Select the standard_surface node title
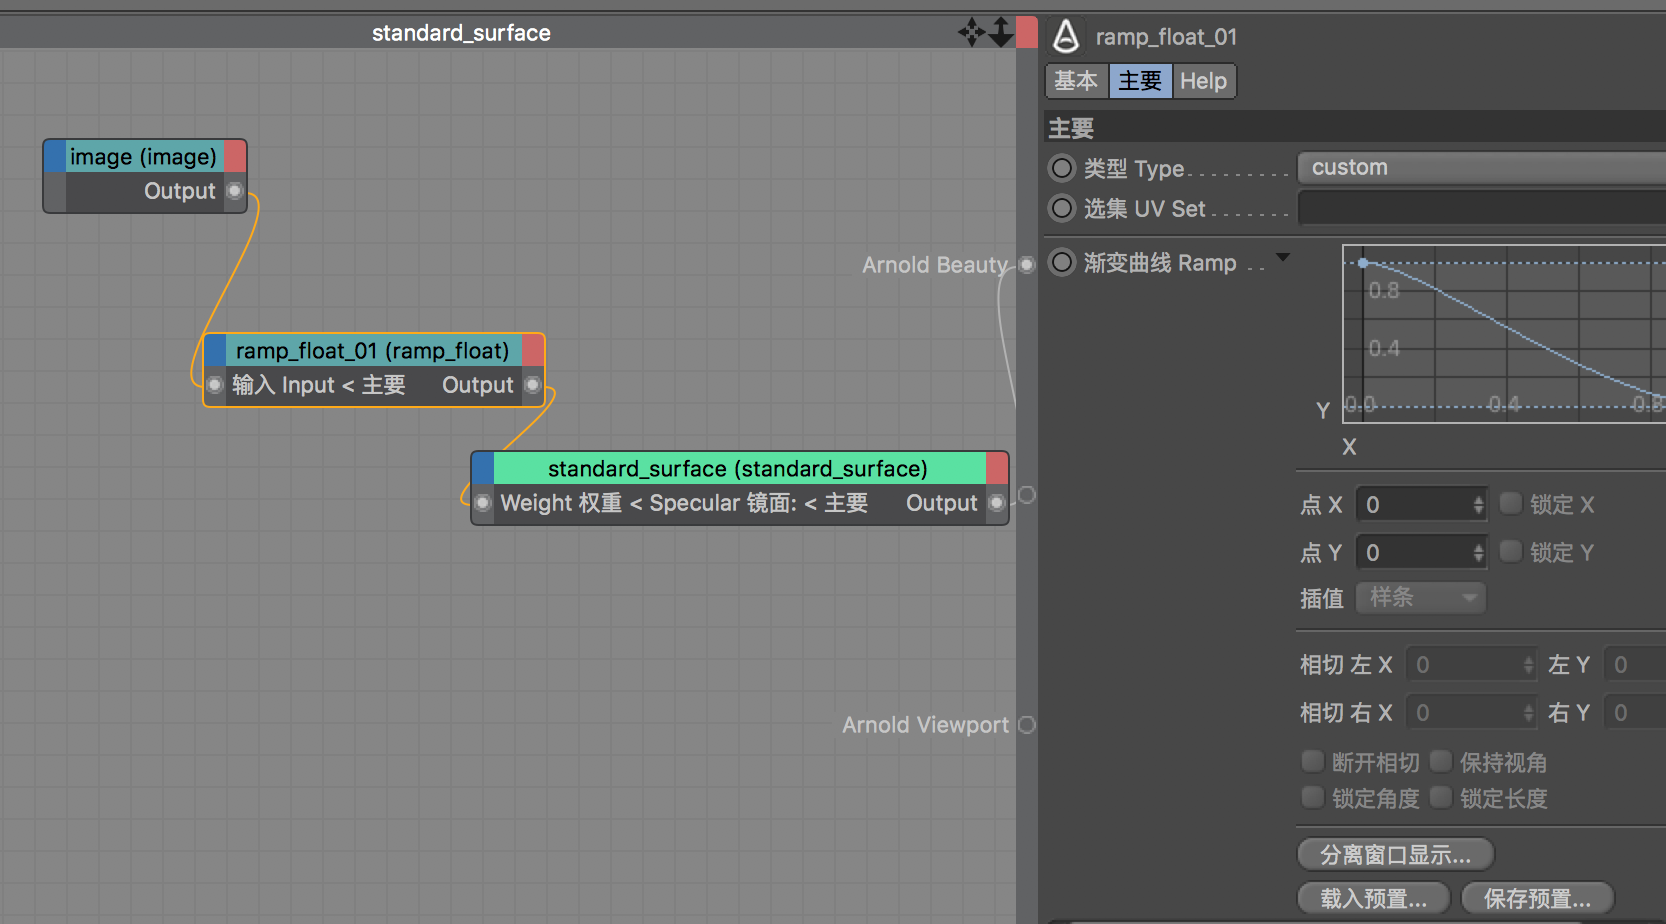This screenshot has width=1666, height=924. [738, 469]
